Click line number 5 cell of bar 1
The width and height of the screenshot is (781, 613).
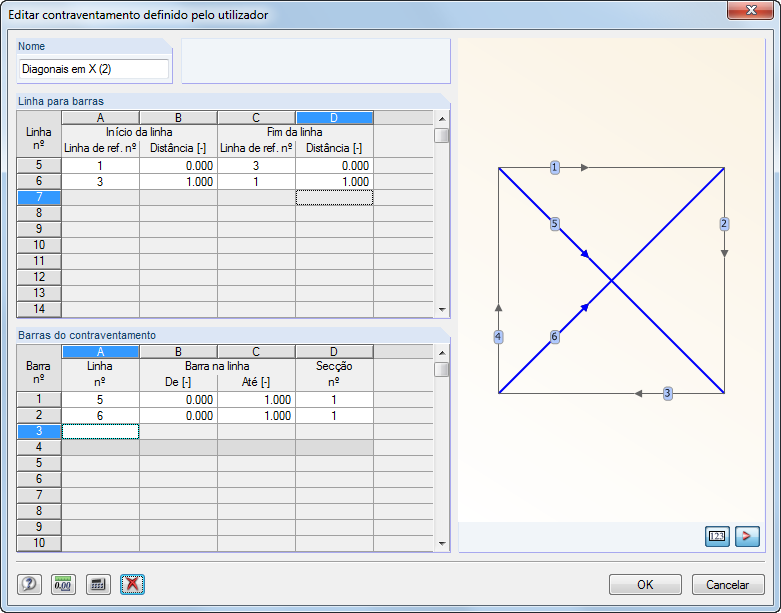pos(100,400)
